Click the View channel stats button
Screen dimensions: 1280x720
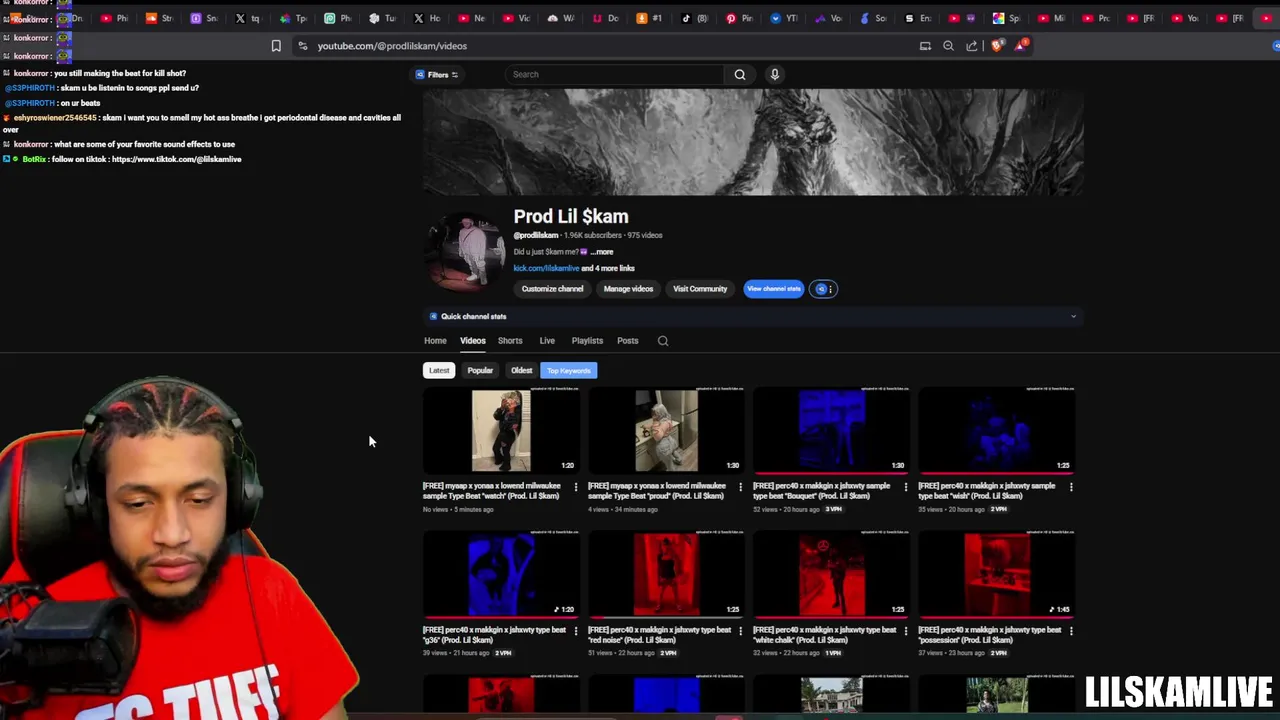[773, 289]
